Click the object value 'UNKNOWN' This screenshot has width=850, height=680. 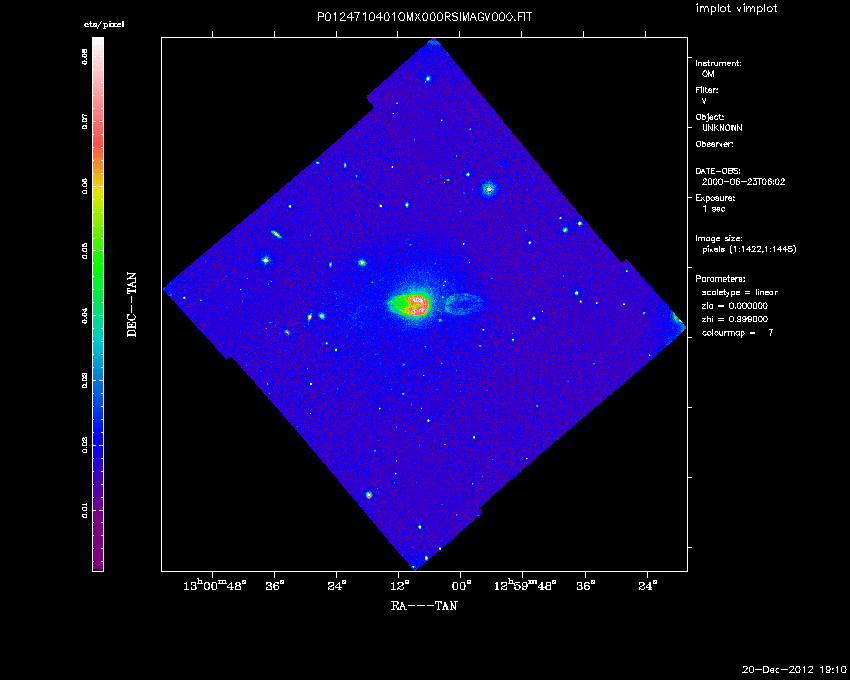tap(722, 128)
